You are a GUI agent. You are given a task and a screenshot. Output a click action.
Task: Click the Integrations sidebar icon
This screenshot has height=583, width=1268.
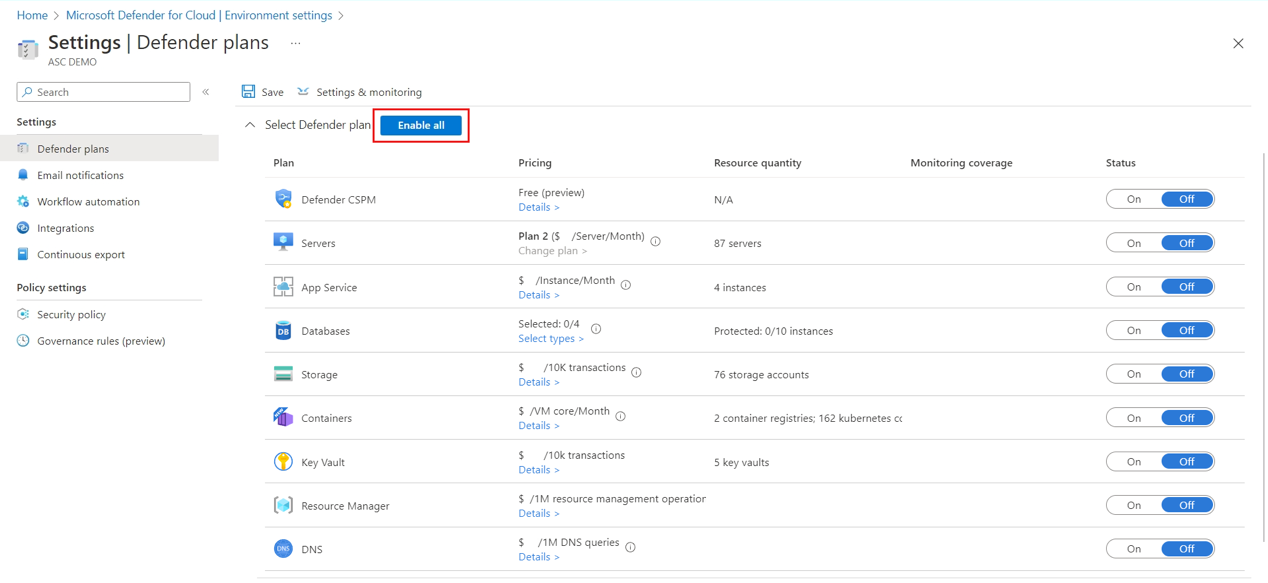tap(23, 228)
